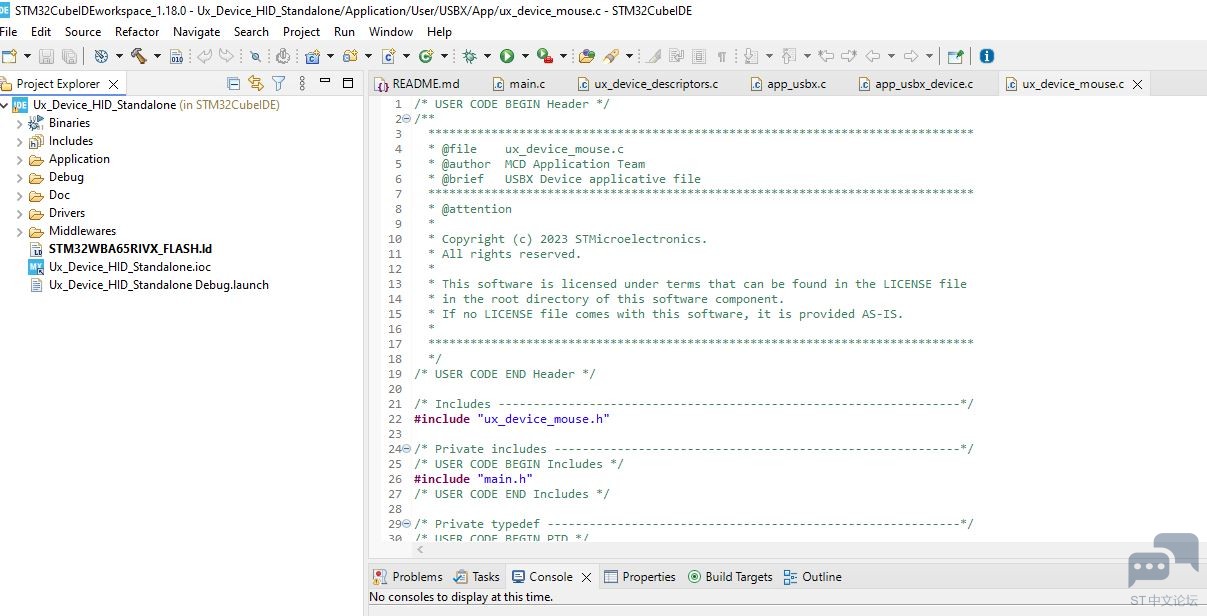Toggle Link with Editor arrows icon
The height and width of the screenshot is (616, 1207).
[x=256, y=83]
